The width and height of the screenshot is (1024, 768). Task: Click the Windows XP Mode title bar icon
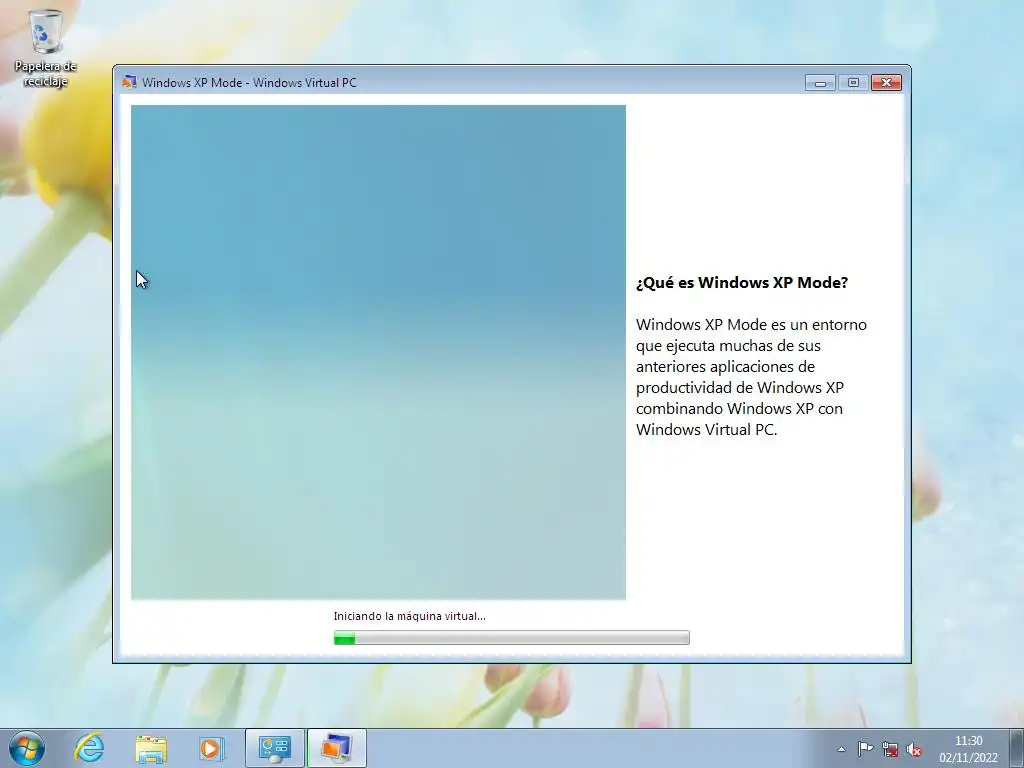pyautogui.click(x=129, y=82)
